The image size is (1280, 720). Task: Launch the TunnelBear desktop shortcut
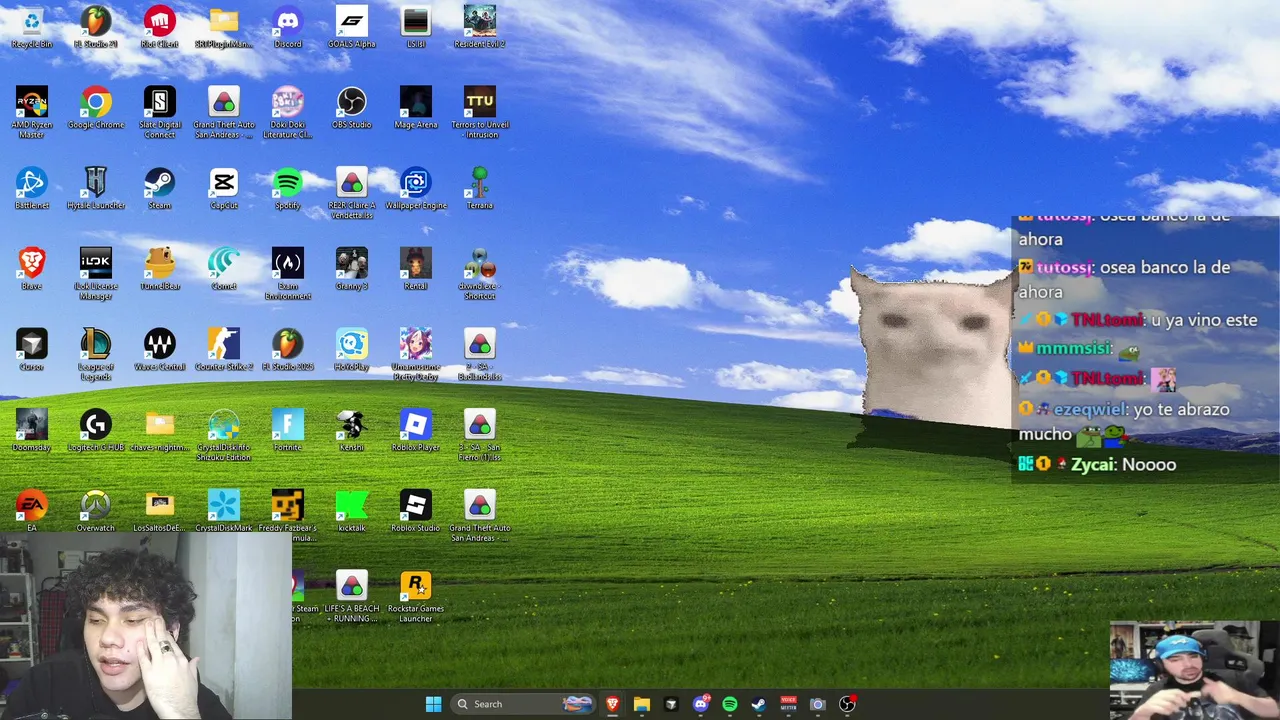(x=160, y=269)
